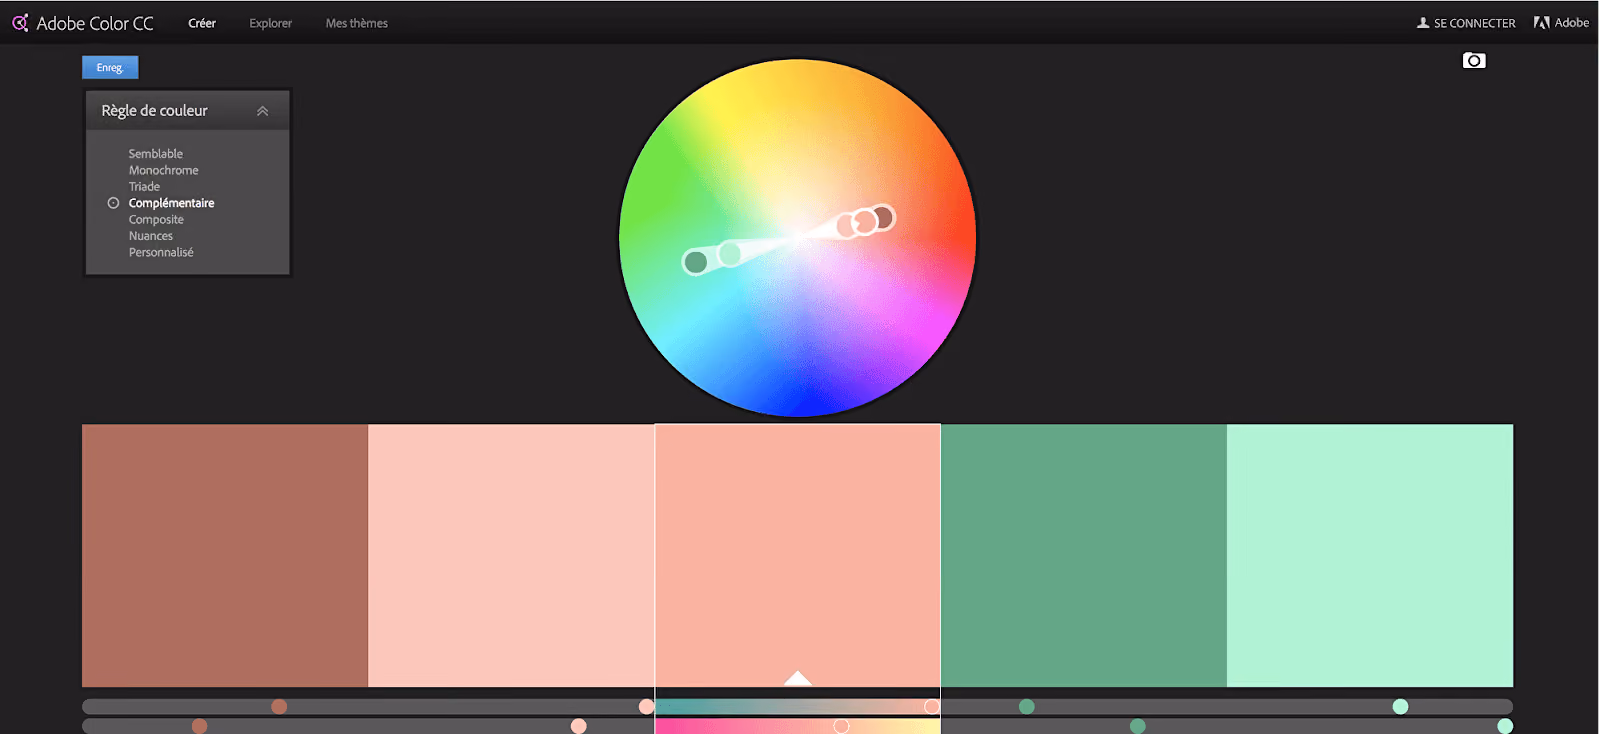This screenshot has height=734, width=1600.
Task: Click the Enreg. save button
Action: 110,67
